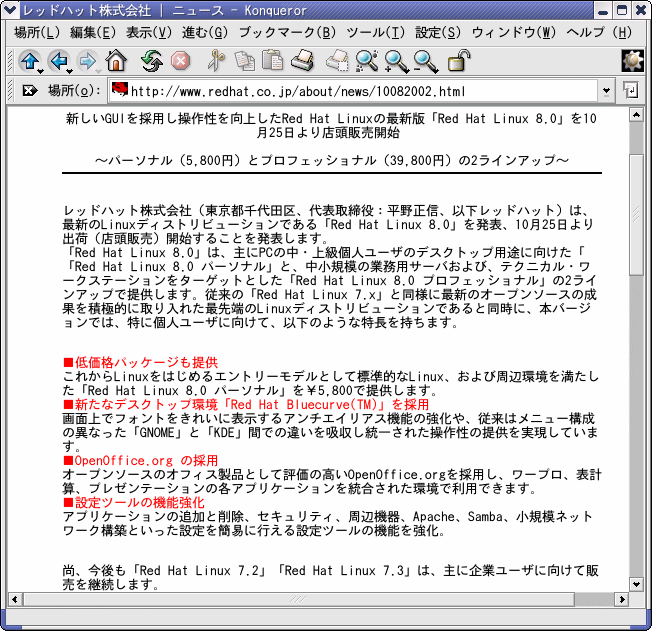
Task: Click the horizontal scrollbar left arrow
Action: 15,599
